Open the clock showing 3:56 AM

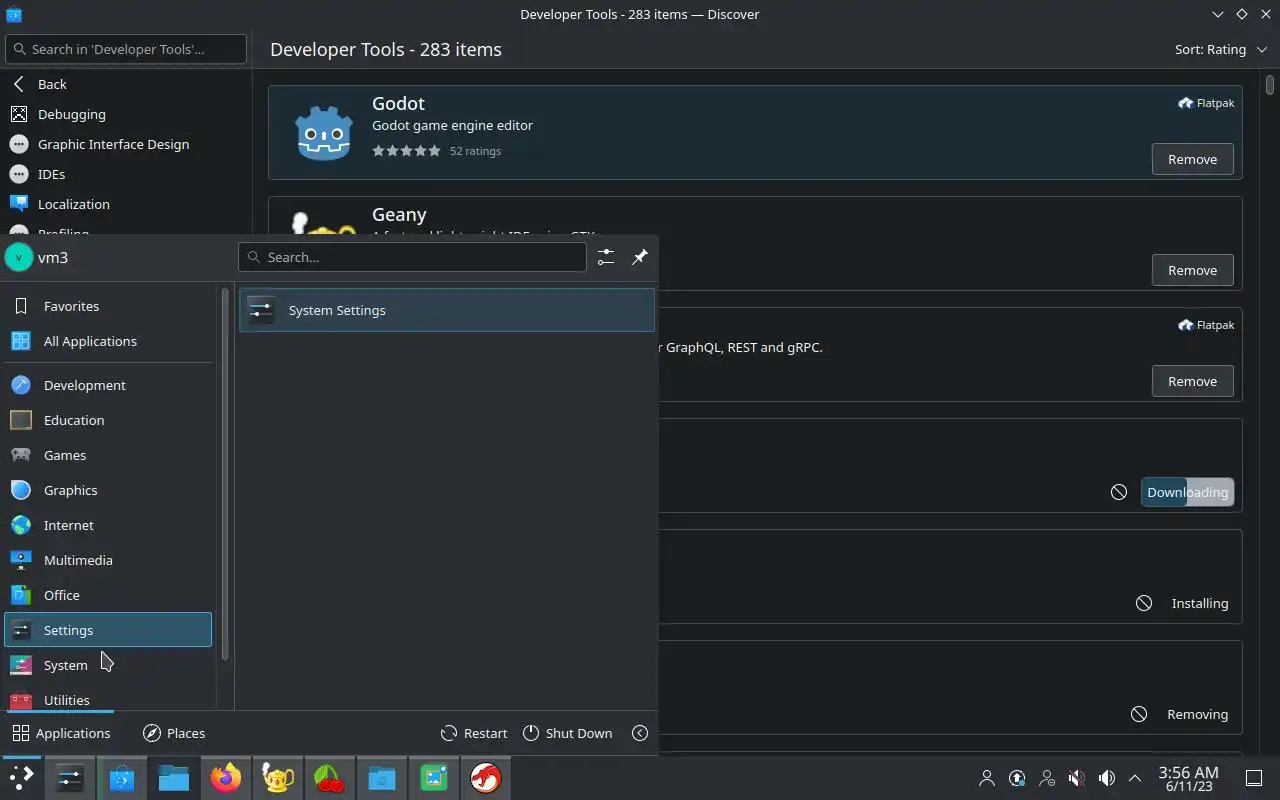(1188, 778)
